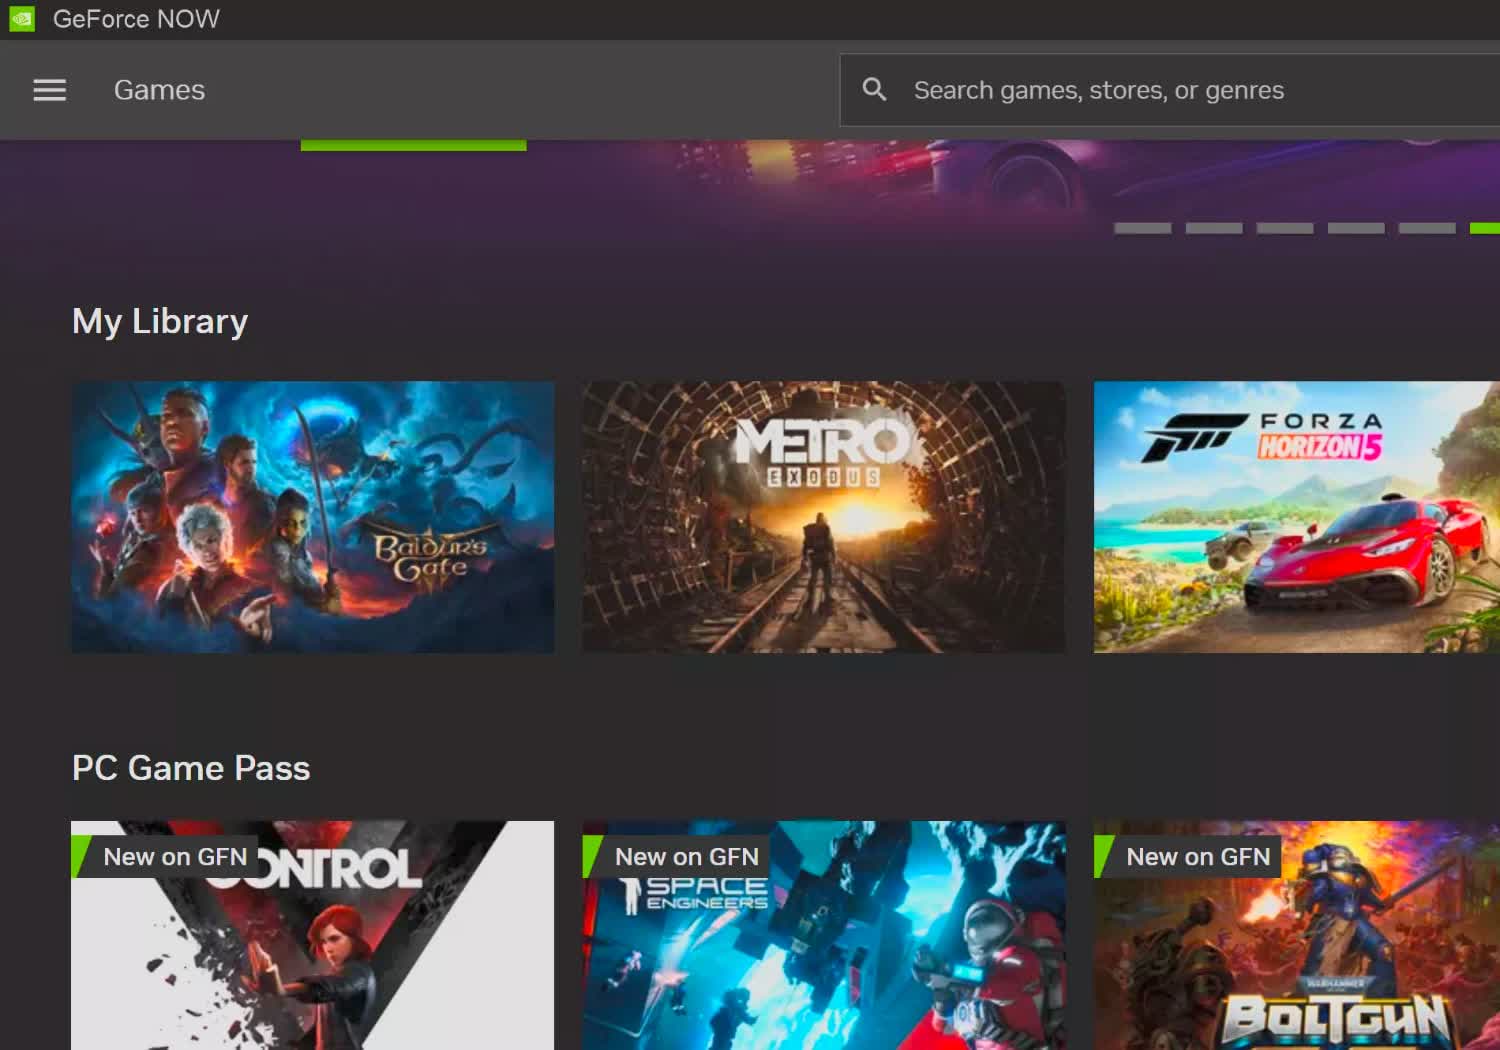Go to fifth hero carousel slide indicator
The height and width of the screenshot is (1050, 1500).
1427,228
